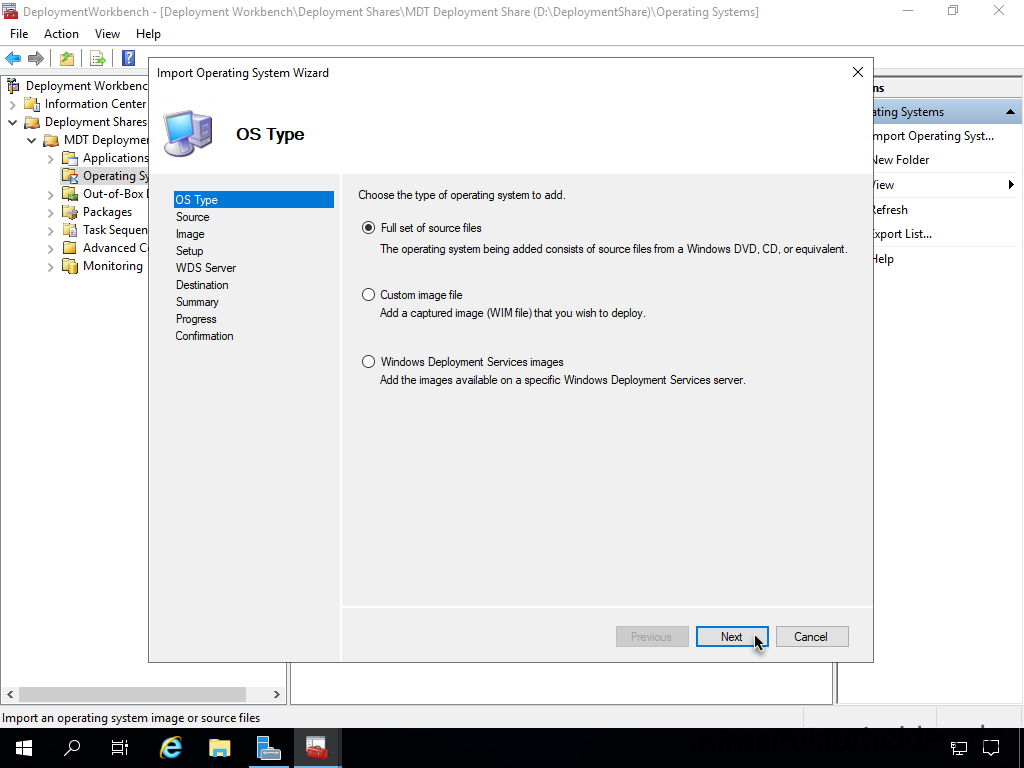Image resolution: width=1024 pixels, height=768 pixels.
Task: Select the Packages node icon
Action: point(69,212)
